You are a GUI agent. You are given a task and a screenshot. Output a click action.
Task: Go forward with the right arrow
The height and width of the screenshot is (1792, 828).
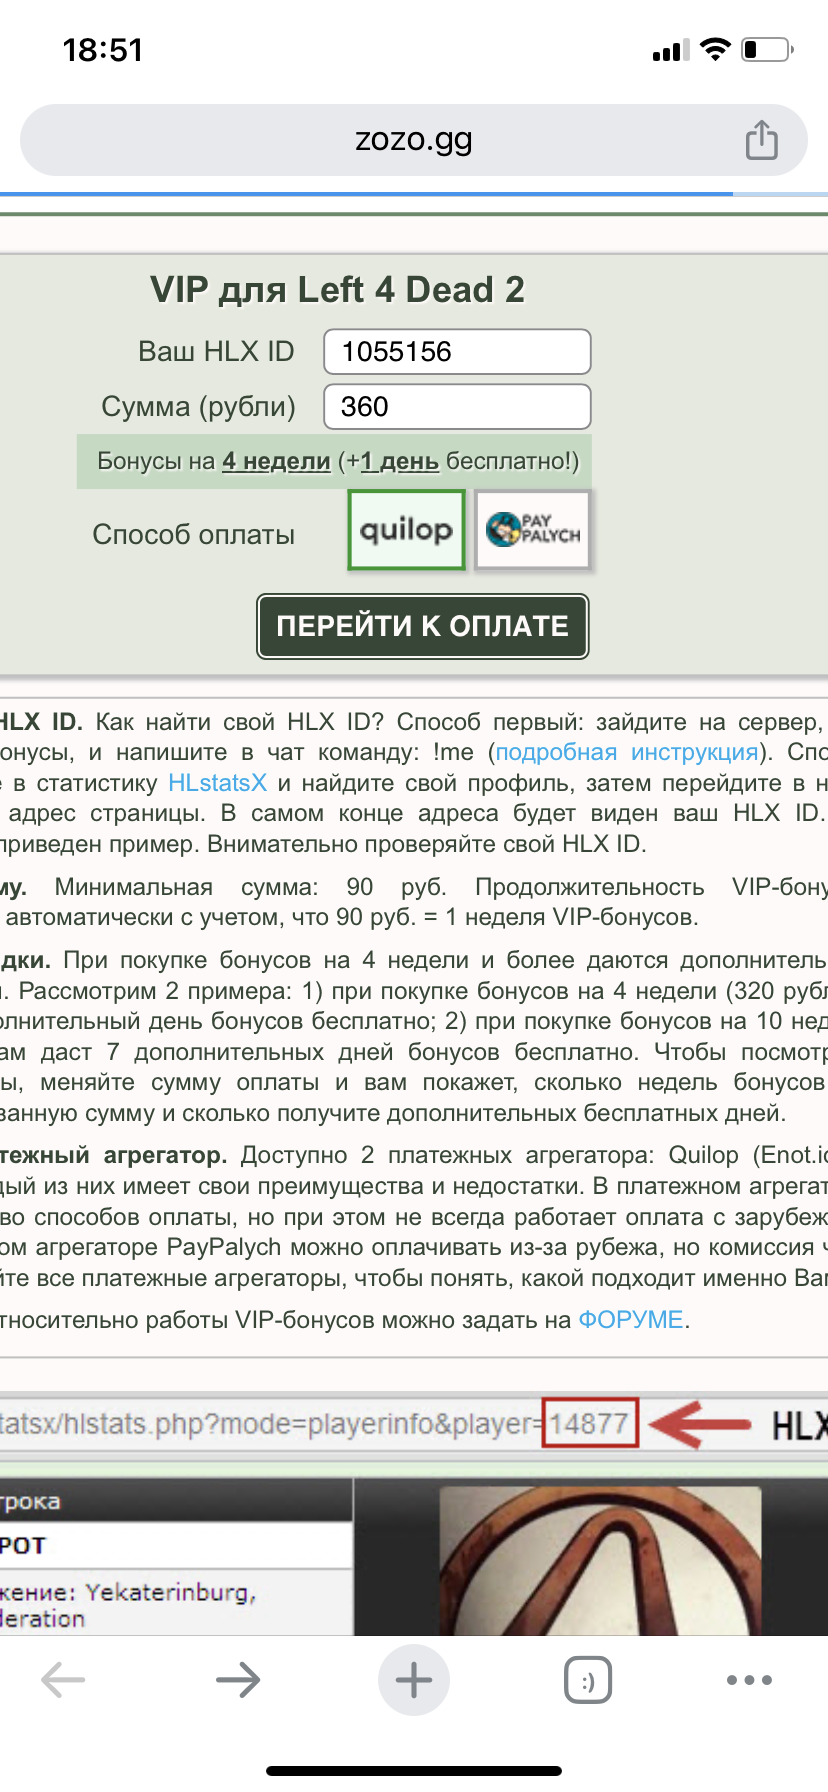pos(238,1680)
